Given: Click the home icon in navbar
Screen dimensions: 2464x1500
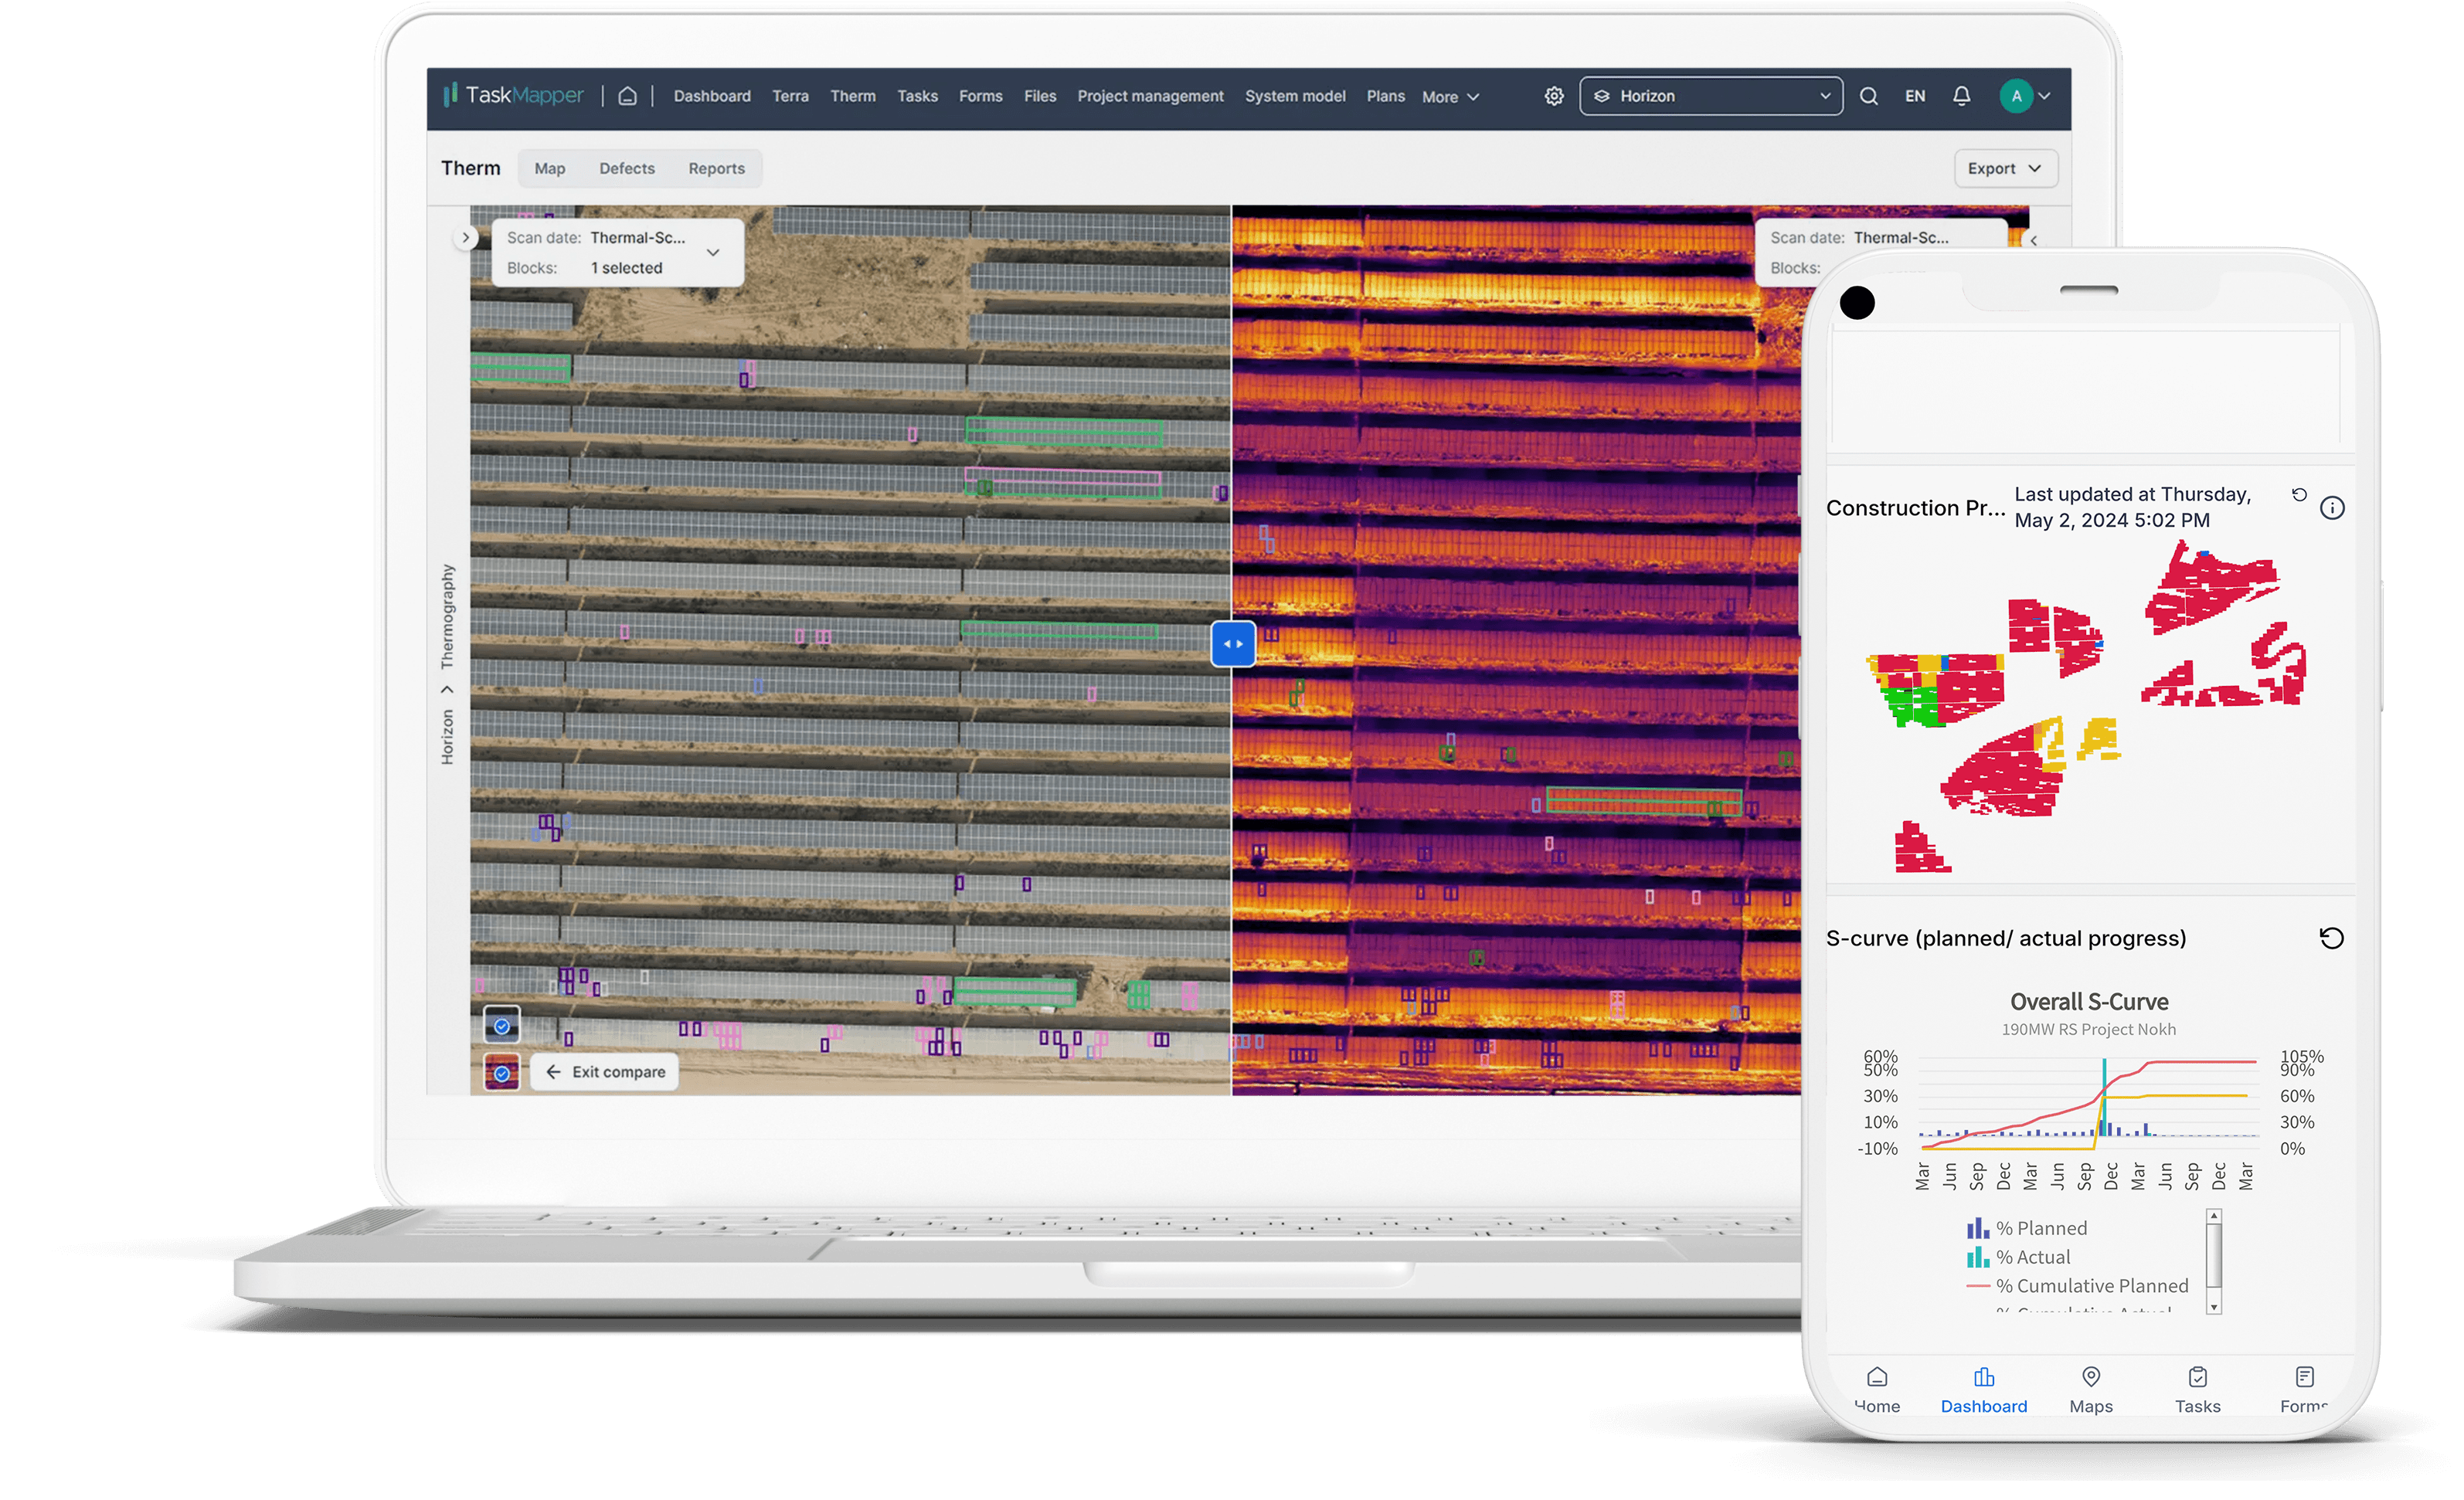Looking at the screenshot, I should [627, 96].
